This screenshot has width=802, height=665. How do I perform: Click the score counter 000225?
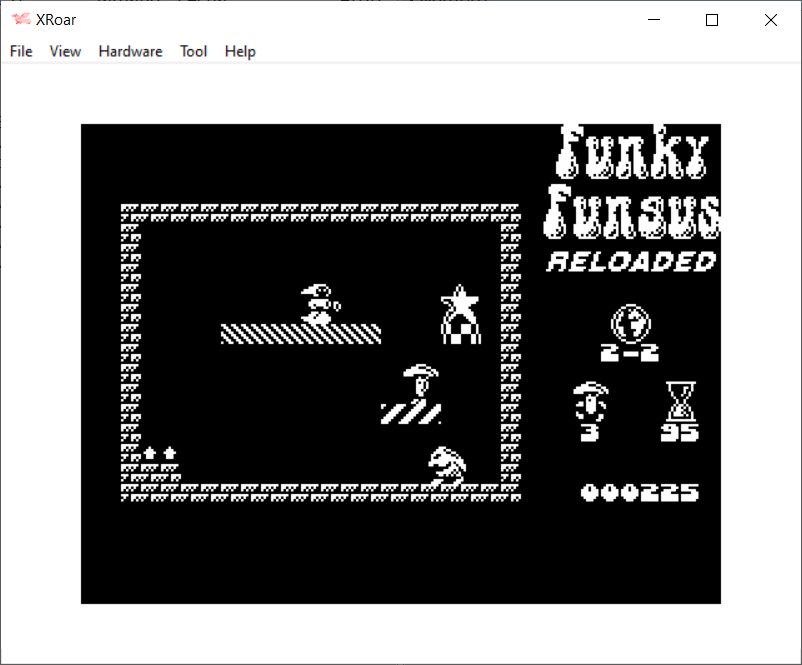coord(640,492)
